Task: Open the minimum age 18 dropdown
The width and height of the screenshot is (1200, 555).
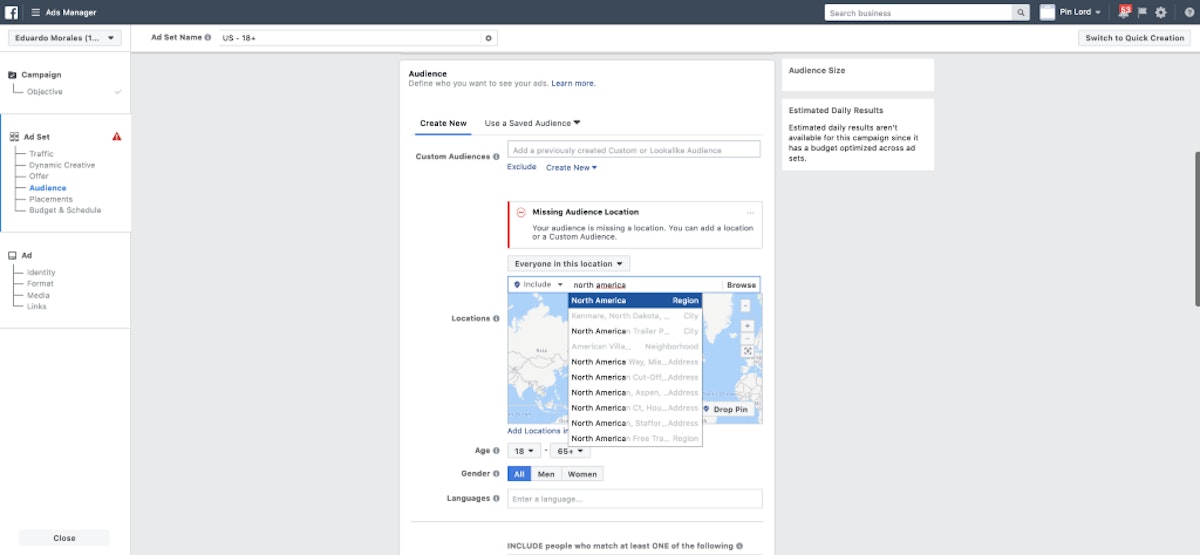Action: (524, 451)
